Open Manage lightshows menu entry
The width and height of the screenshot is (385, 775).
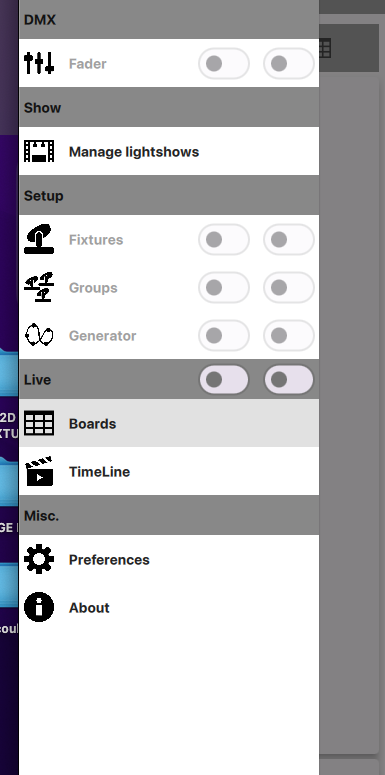click(x=169, y=151)
